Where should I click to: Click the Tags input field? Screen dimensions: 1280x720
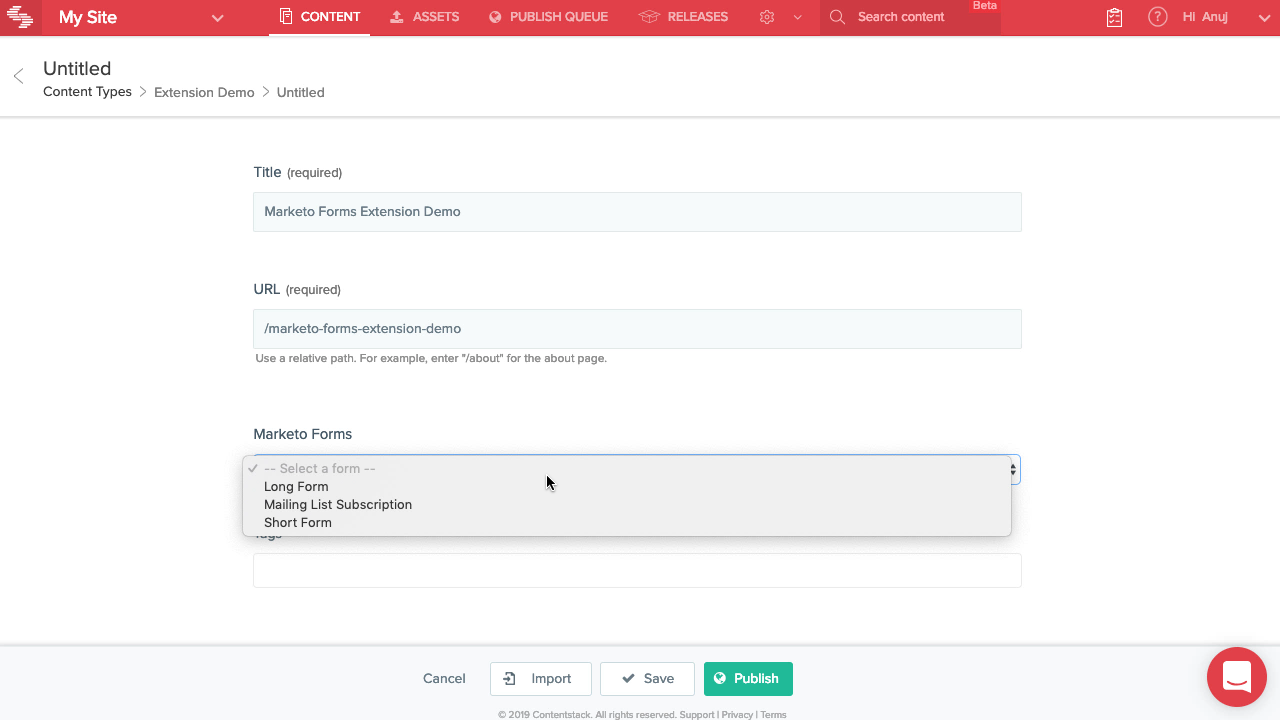tap(637, 571)
